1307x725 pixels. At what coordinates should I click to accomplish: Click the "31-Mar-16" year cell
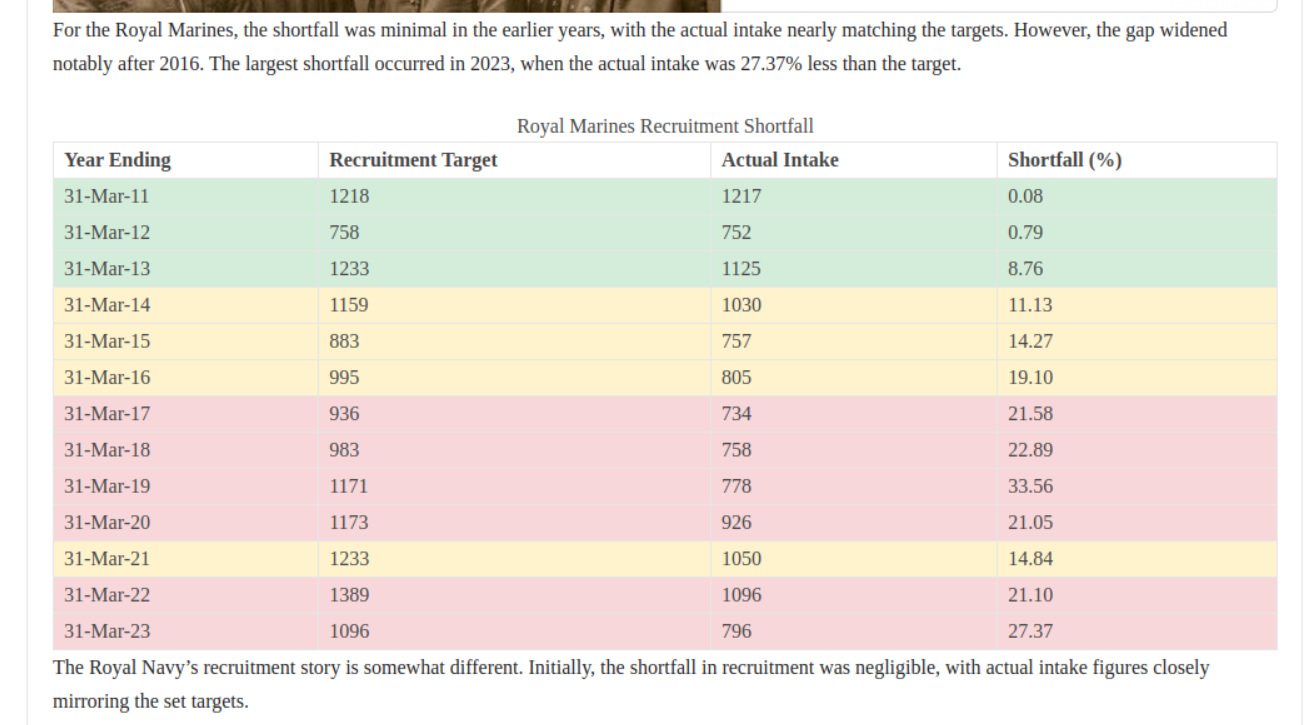[186, 378]
